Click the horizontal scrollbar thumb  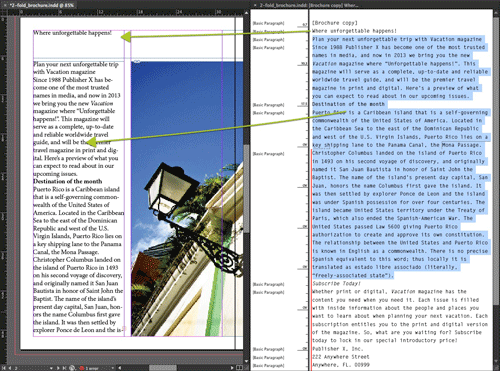coord(163,368)
